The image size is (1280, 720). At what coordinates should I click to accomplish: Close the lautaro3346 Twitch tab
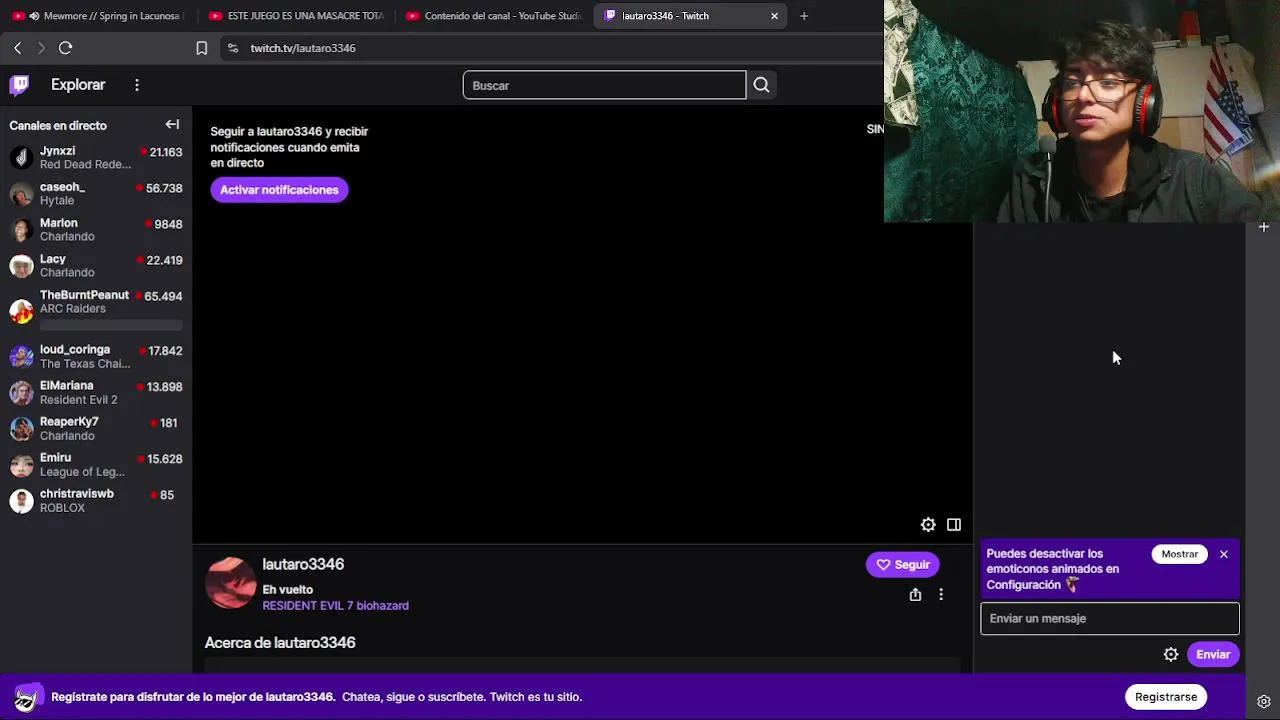point(774,16)
